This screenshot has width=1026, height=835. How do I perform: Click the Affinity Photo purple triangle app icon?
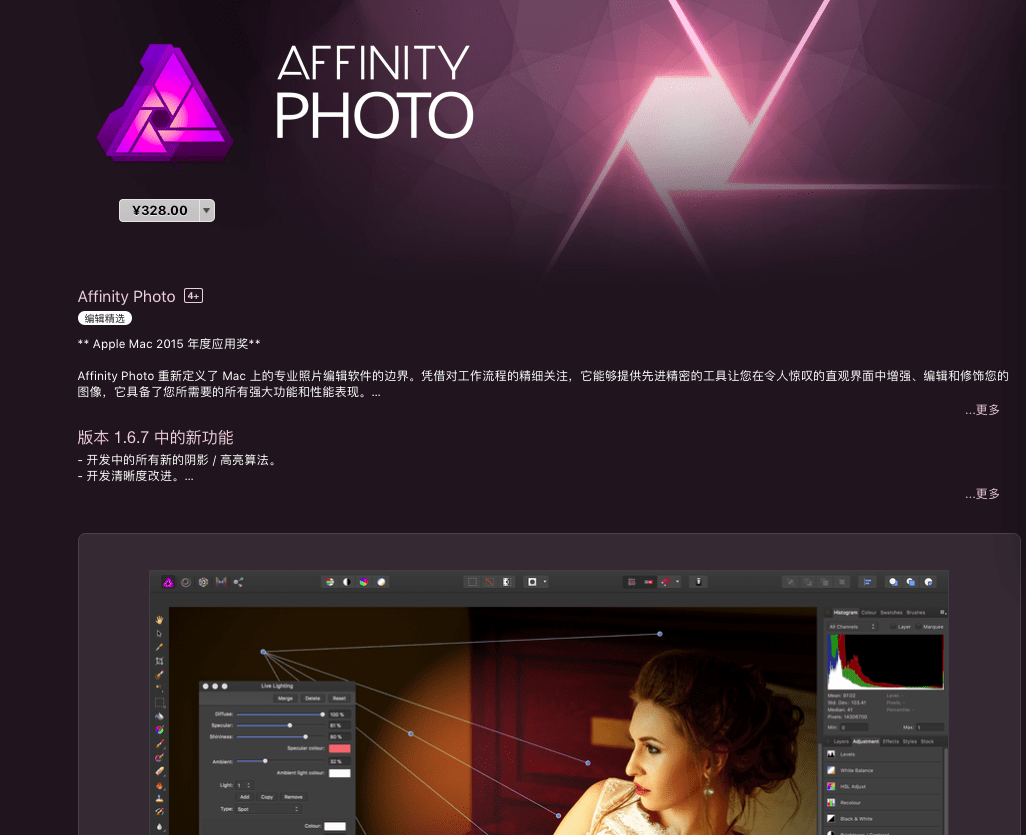point(164,103)
